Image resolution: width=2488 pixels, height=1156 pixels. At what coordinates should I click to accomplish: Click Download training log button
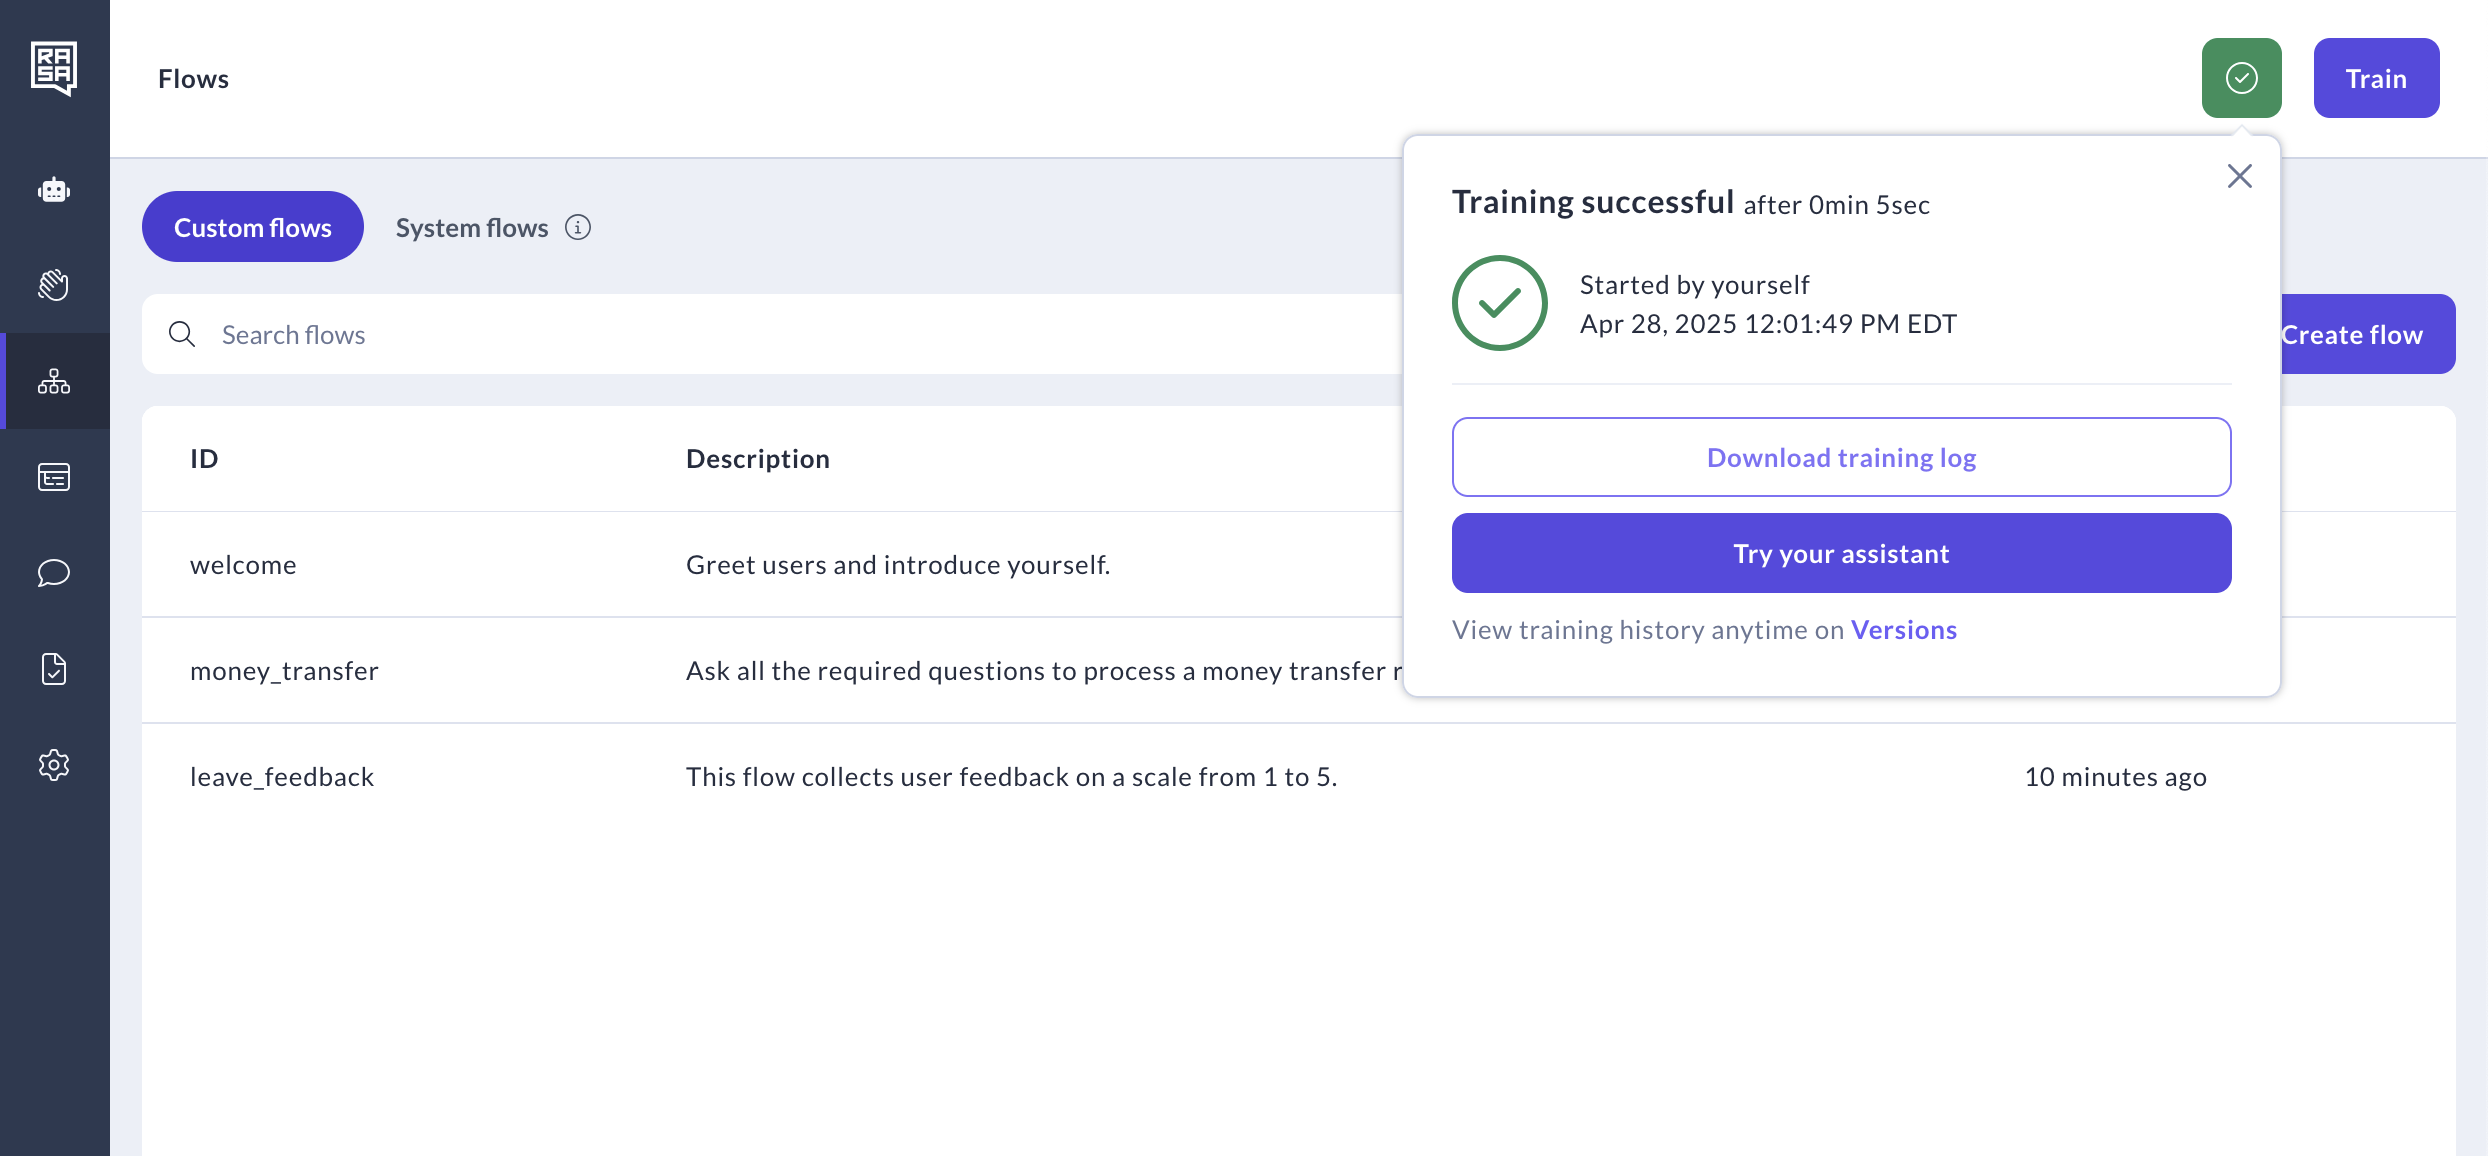click(x=1841, y=457)
